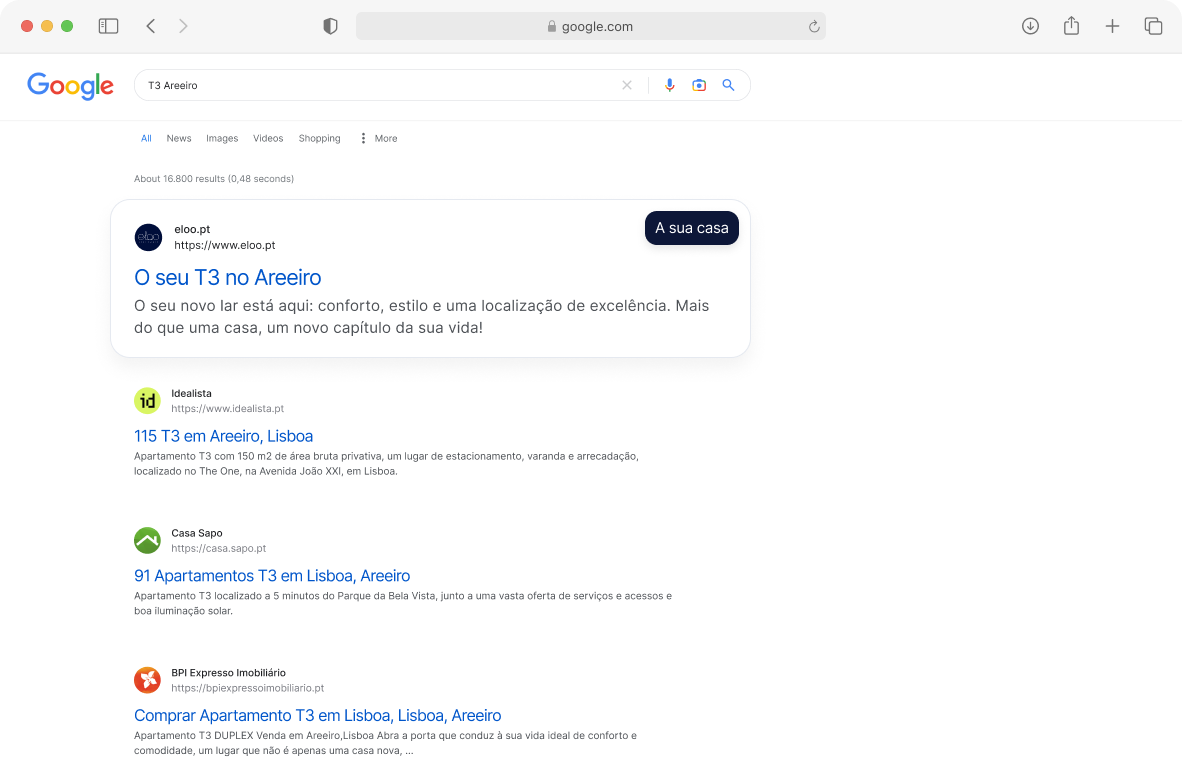The width and height of the screenshot is (1182, 784).
Task: Click the Casa Sapo snippet about Bela Vista
Action: tap(403, 603)
